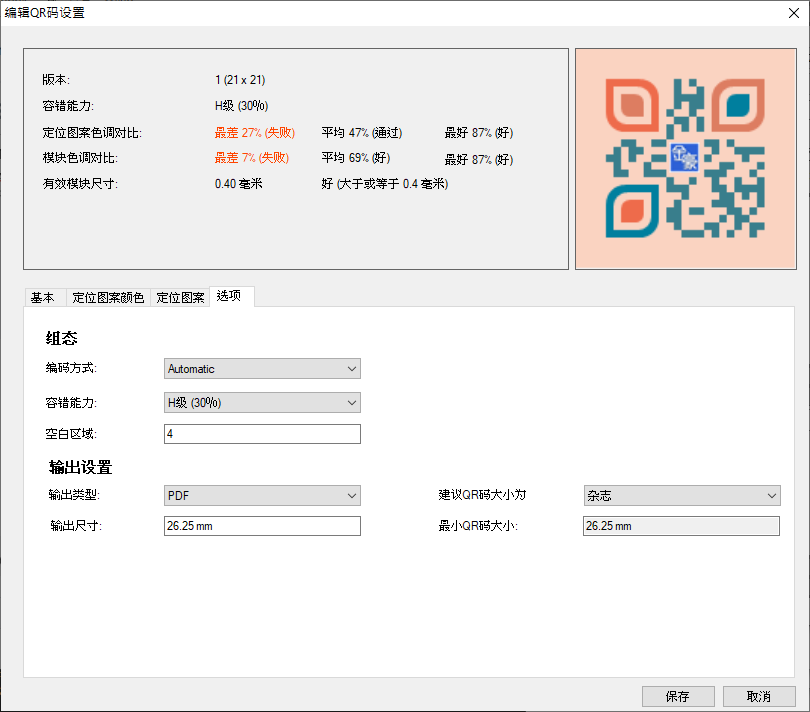Click the 输出设置 section heading
Screen dimensions: 810x712
tap(81, 467)
